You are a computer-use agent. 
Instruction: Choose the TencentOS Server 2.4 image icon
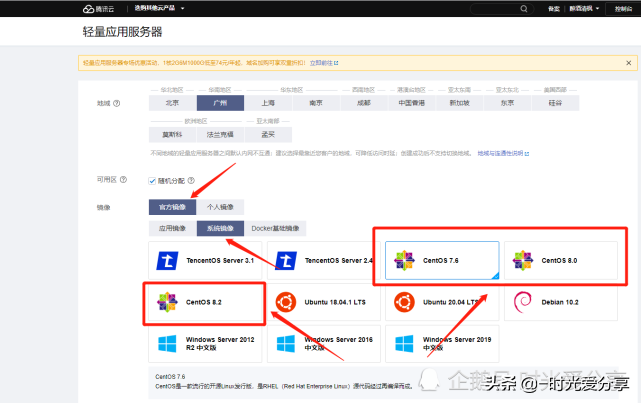coord(286,260)
